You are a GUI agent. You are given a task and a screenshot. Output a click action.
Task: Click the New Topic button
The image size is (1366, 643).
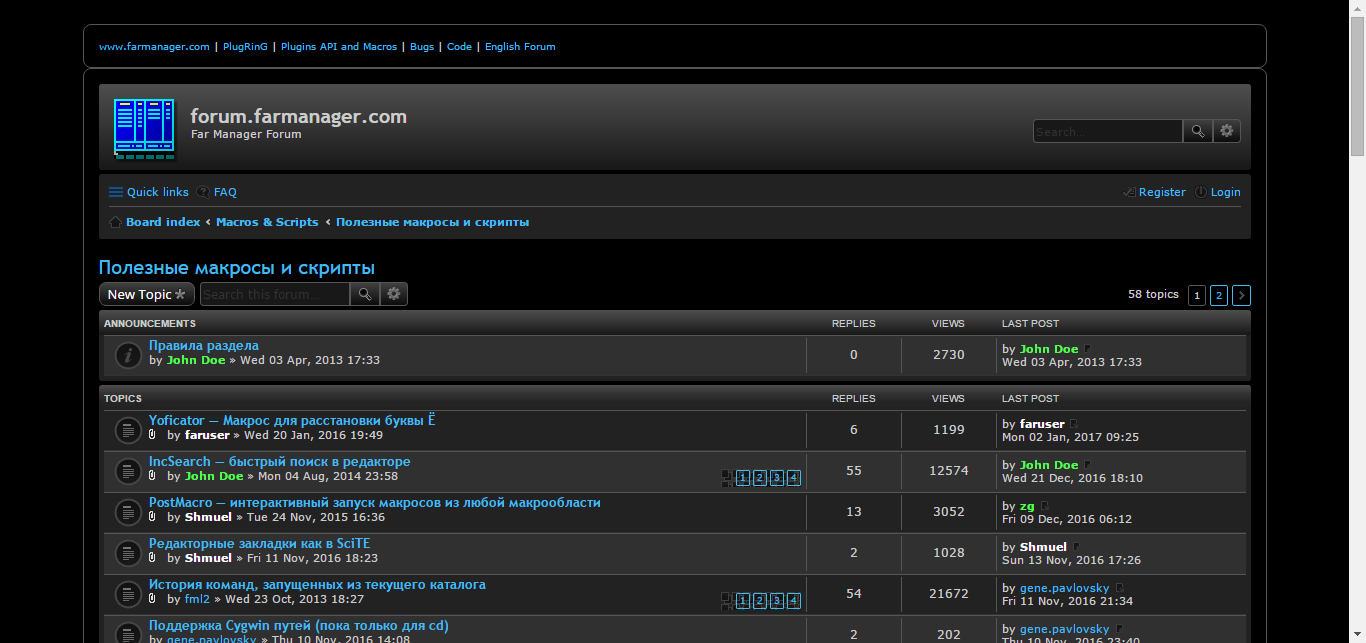[146, 294]
